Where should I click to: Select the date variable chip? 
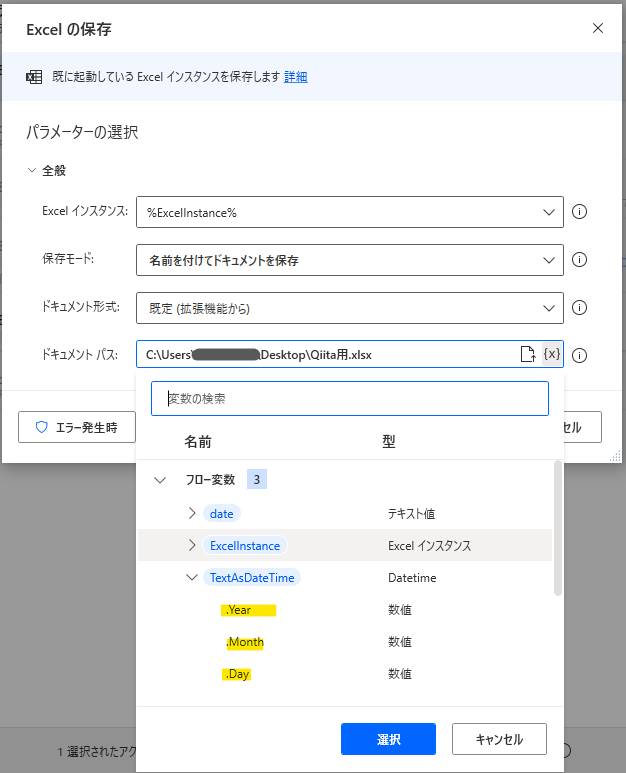tap(222, 514)
